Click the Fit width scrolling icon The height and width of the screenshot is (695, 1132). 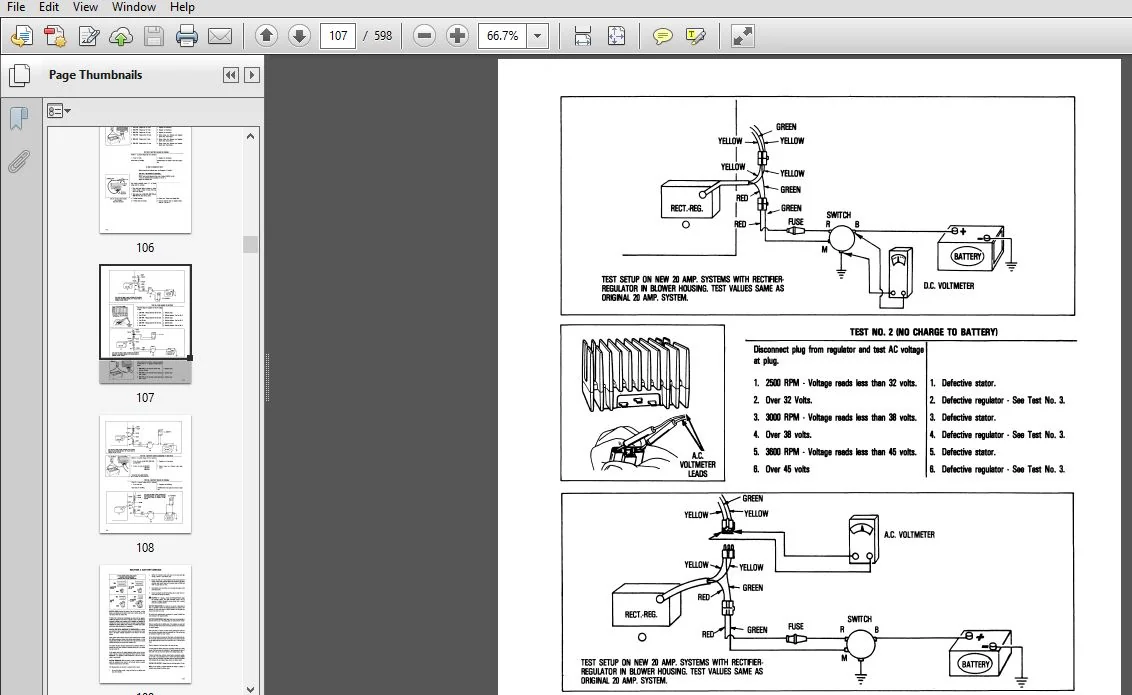tap(583, 35)
